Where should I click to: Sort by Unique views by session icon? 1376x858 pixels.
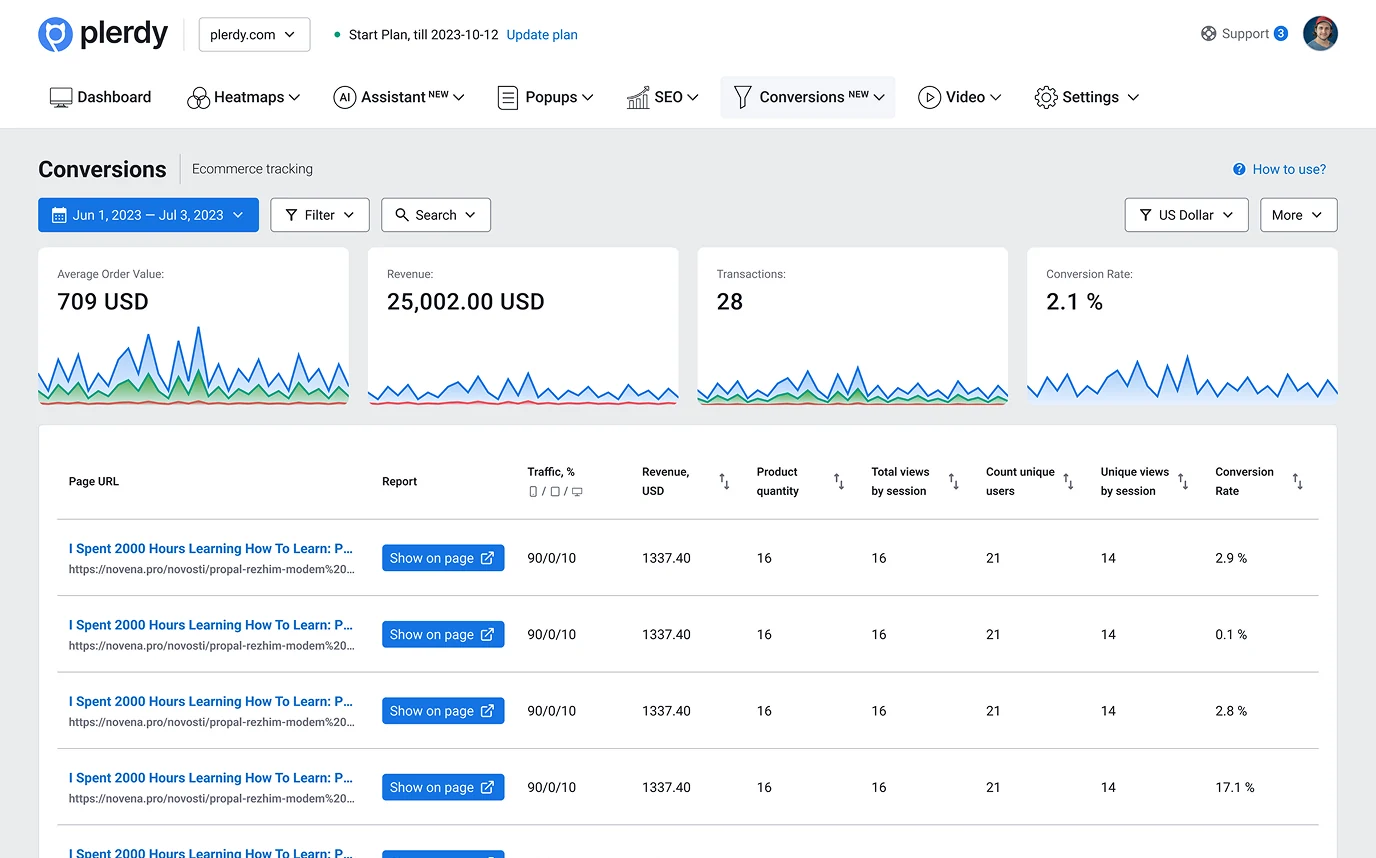click(x=1183, y=481)
